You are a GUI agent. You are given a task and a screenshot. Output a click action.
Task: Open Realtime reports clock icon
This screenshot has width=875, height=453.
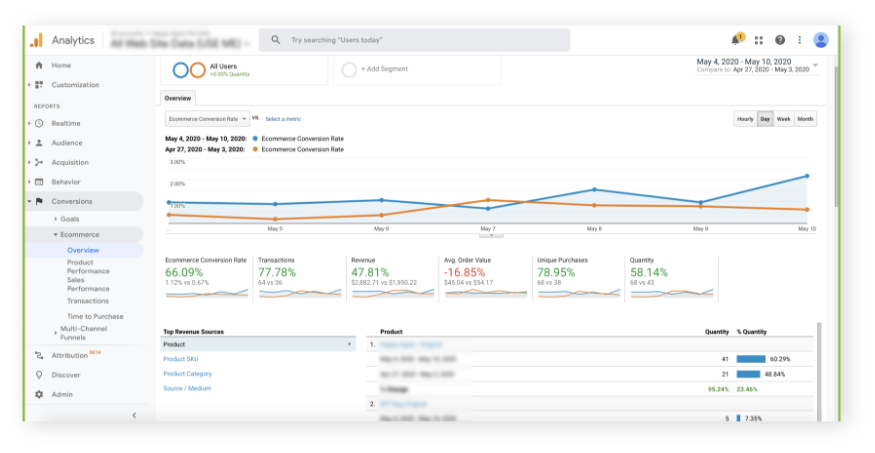click(x=39, y=123)
